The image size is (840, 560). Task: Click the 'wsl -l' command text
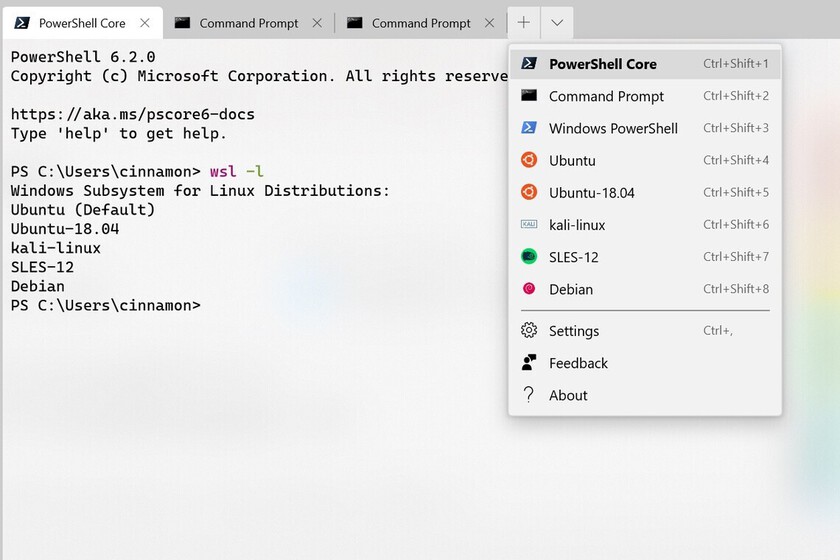pyautogui.click(x=236, y=171)
